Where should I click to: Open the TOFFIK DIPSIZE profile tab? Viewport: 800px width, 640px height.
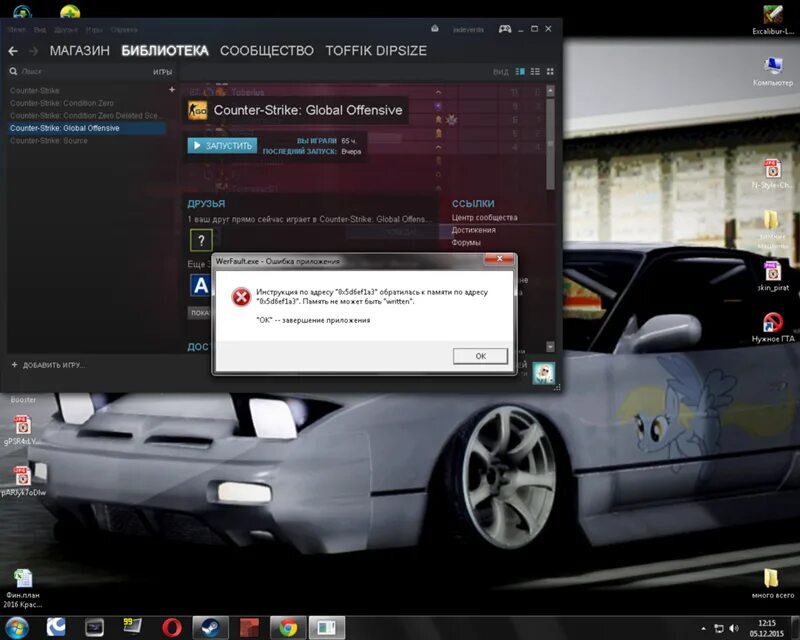coord(376,51)
